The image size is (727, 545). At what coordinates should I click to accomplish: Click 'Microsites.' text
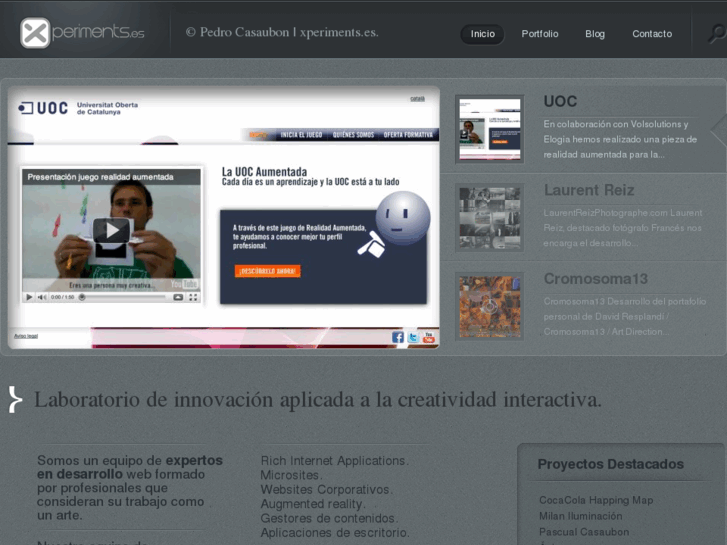tap(291, 475)
